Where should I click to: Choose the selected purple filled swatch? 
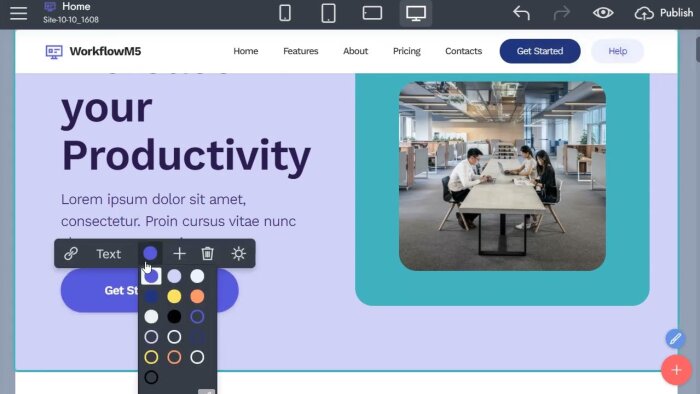[151, 276]
